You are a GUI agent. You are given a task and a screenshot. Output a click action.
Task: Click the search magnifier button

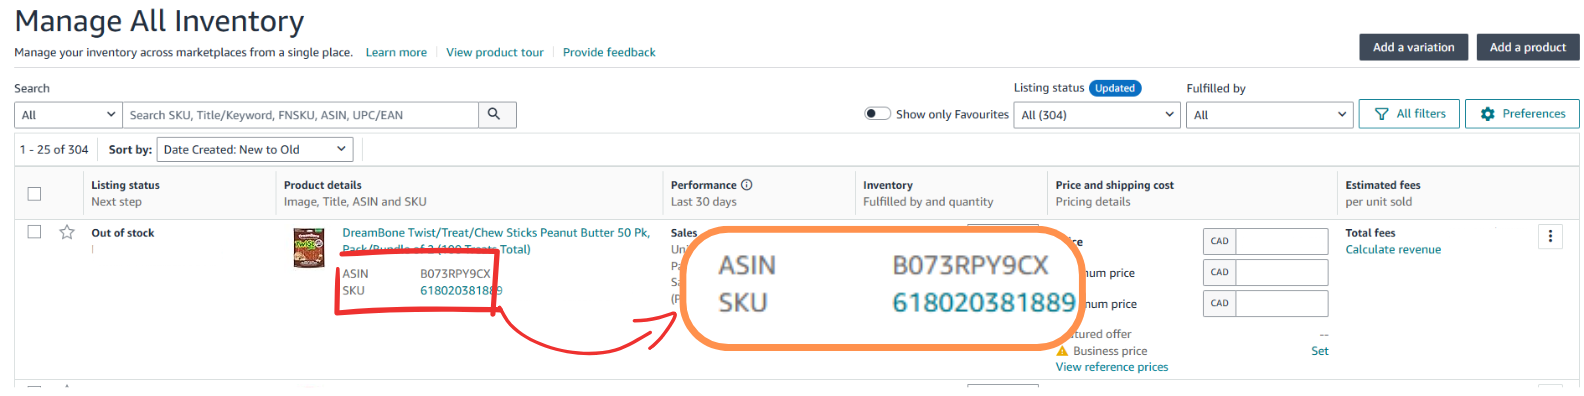[497, 115]
